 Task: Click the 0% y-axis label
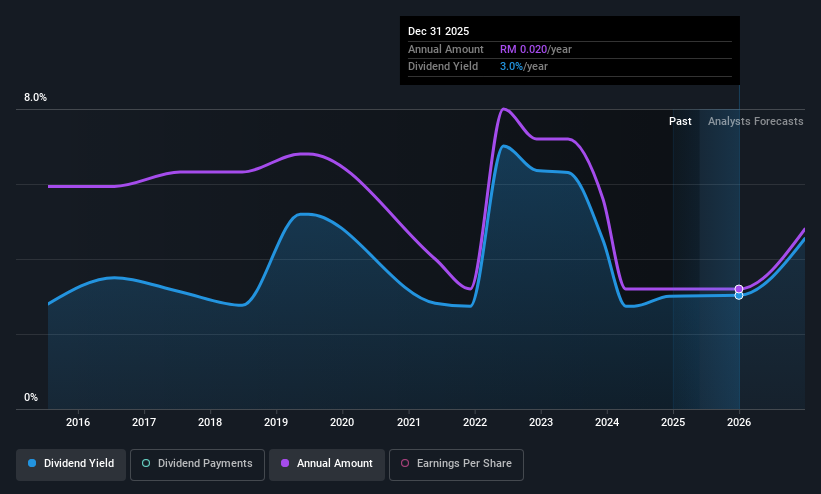click(x=31, y=398)
